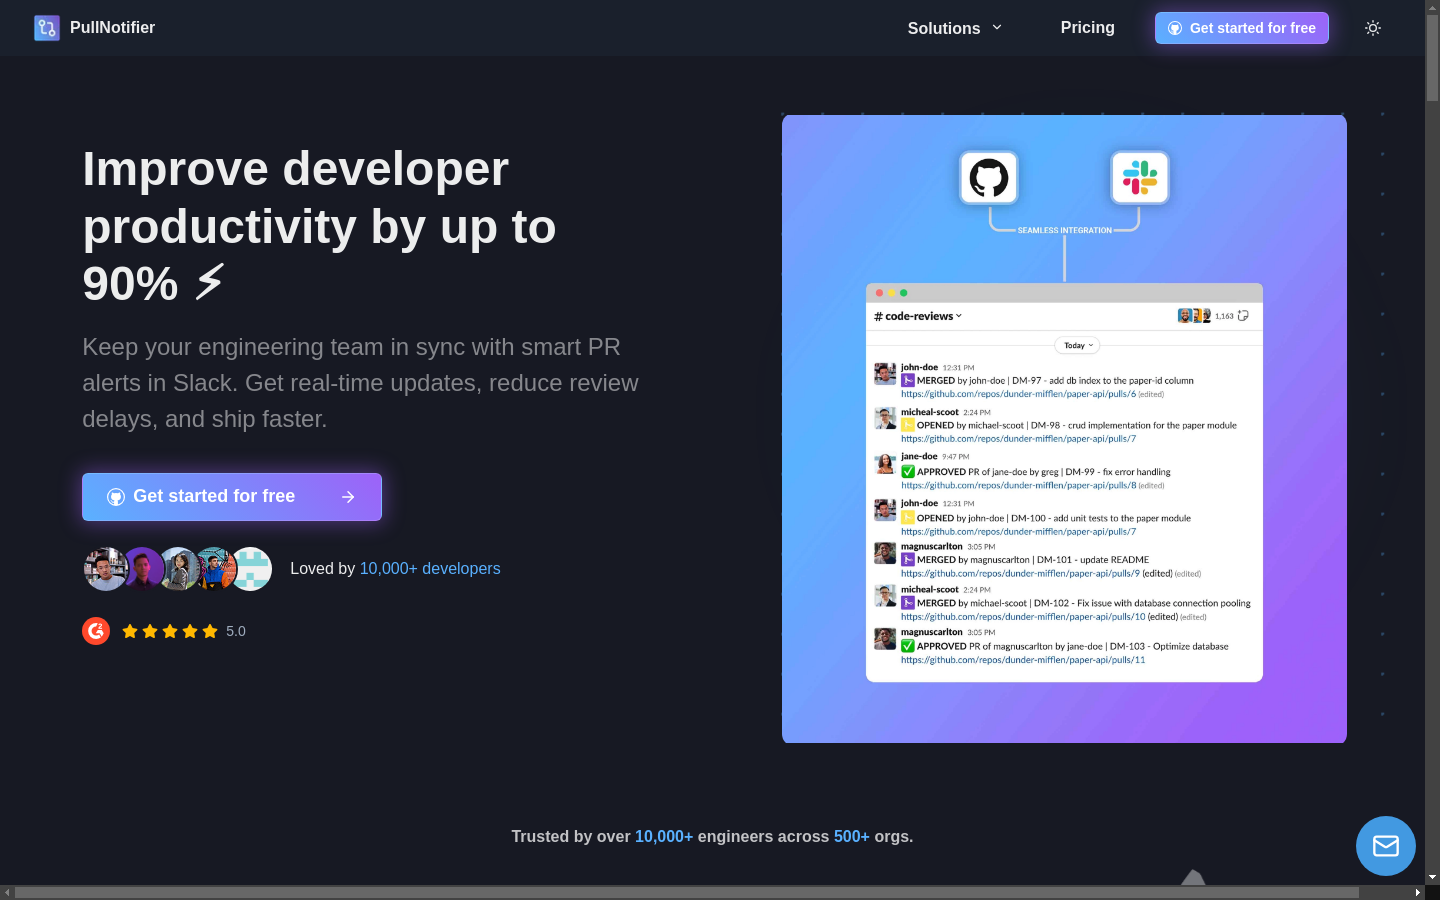The width and height of the screenshot is (1440, 900).
Task: Click the pulls/11 GitHub link in mockup
Action: coord(1023,660)
